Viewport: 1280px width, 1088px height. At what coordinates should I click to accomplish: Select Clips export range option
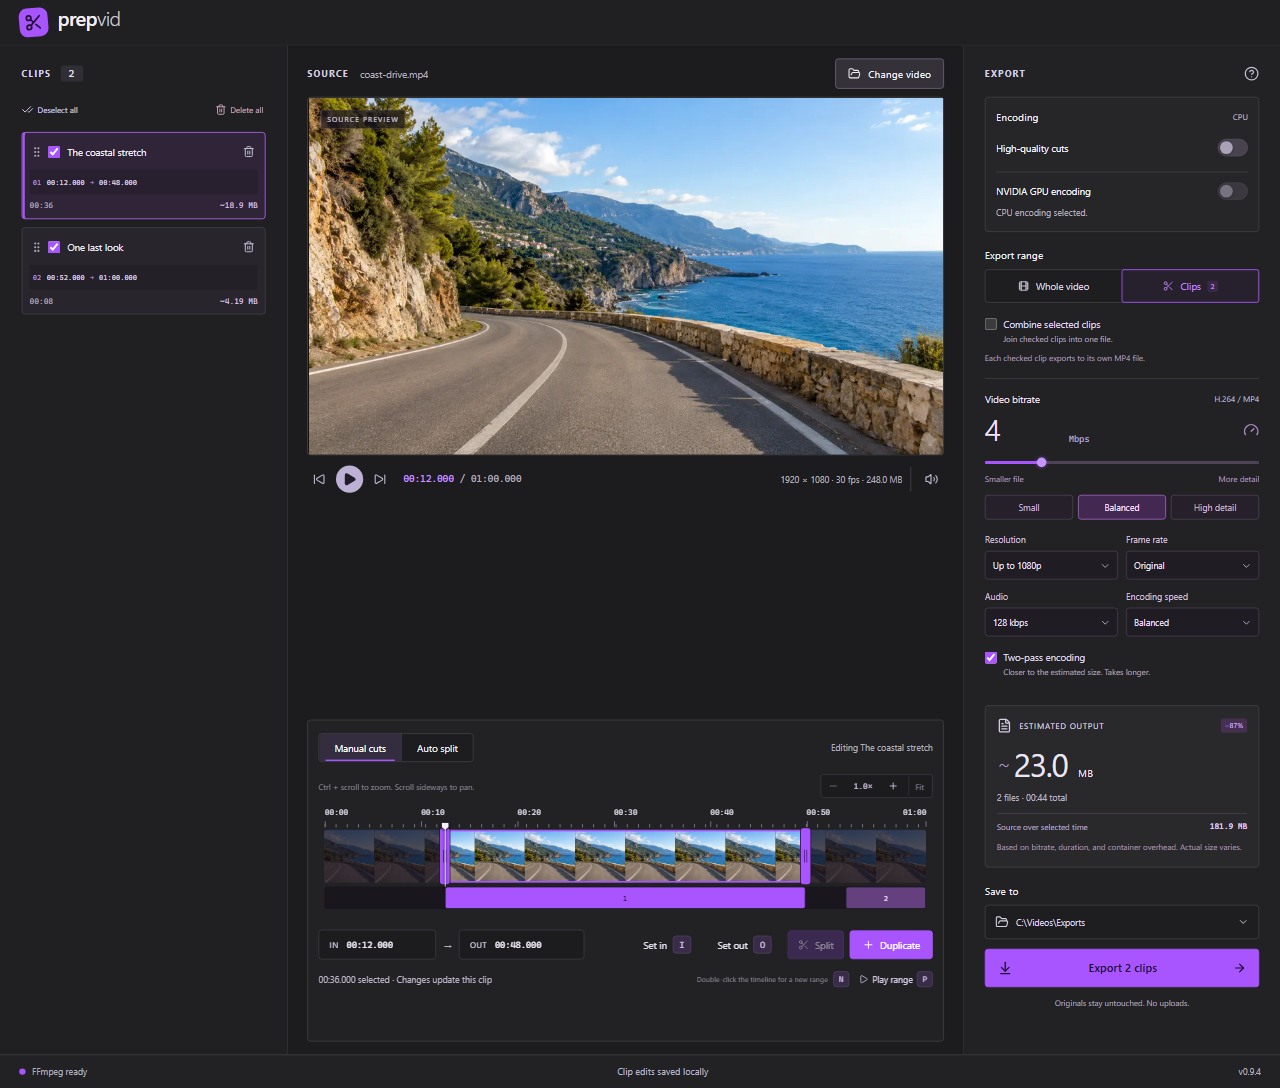(x=1190, y=286)
